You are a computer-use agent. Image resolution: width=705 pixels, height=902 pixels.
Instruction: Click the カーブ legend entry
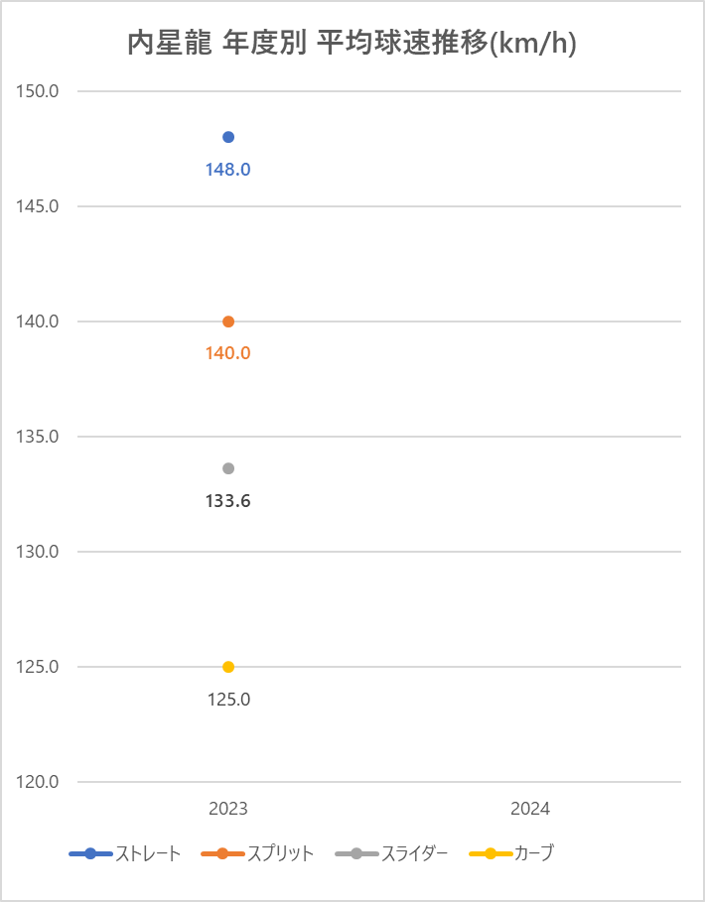coord(512,853)
